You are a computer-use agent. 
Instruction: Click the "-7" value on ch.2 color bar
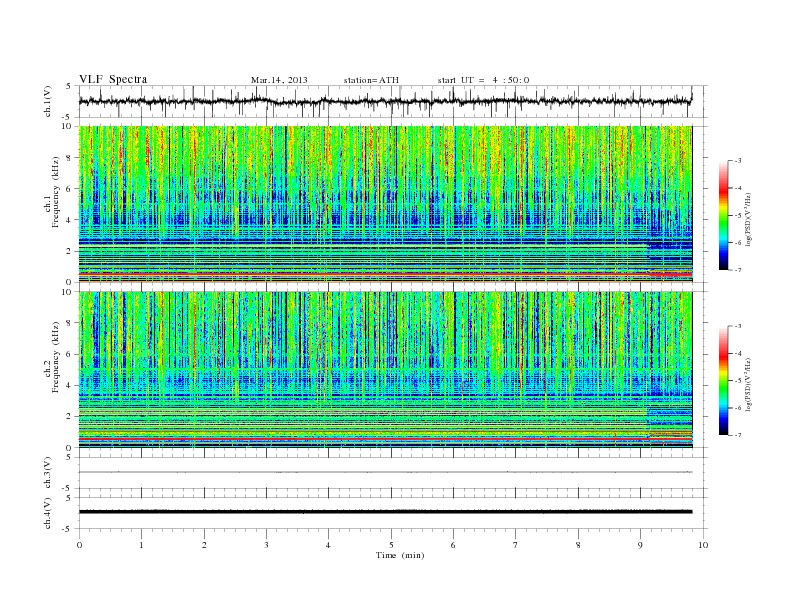(737, 435)
